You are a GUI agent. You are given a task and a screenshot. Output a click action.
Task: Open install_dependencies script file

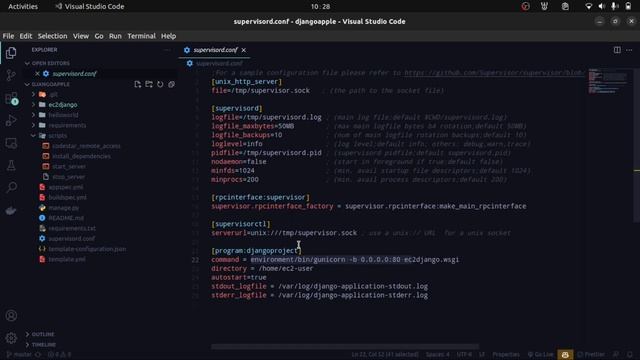point(81,156)
